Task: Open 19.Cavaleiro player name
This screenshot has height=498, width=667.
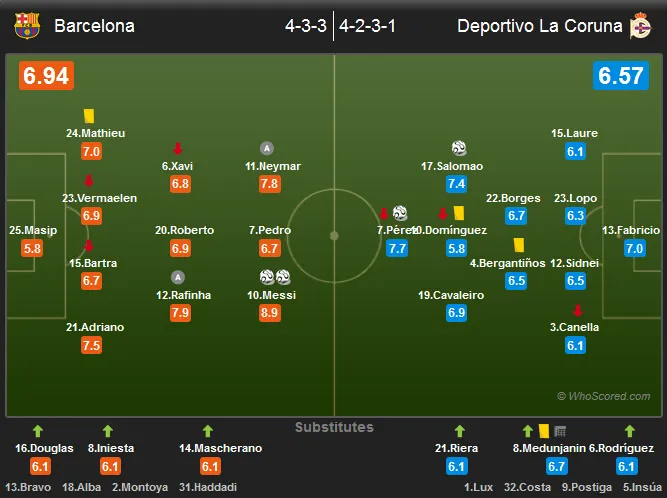Action: [x=451, y=295]
